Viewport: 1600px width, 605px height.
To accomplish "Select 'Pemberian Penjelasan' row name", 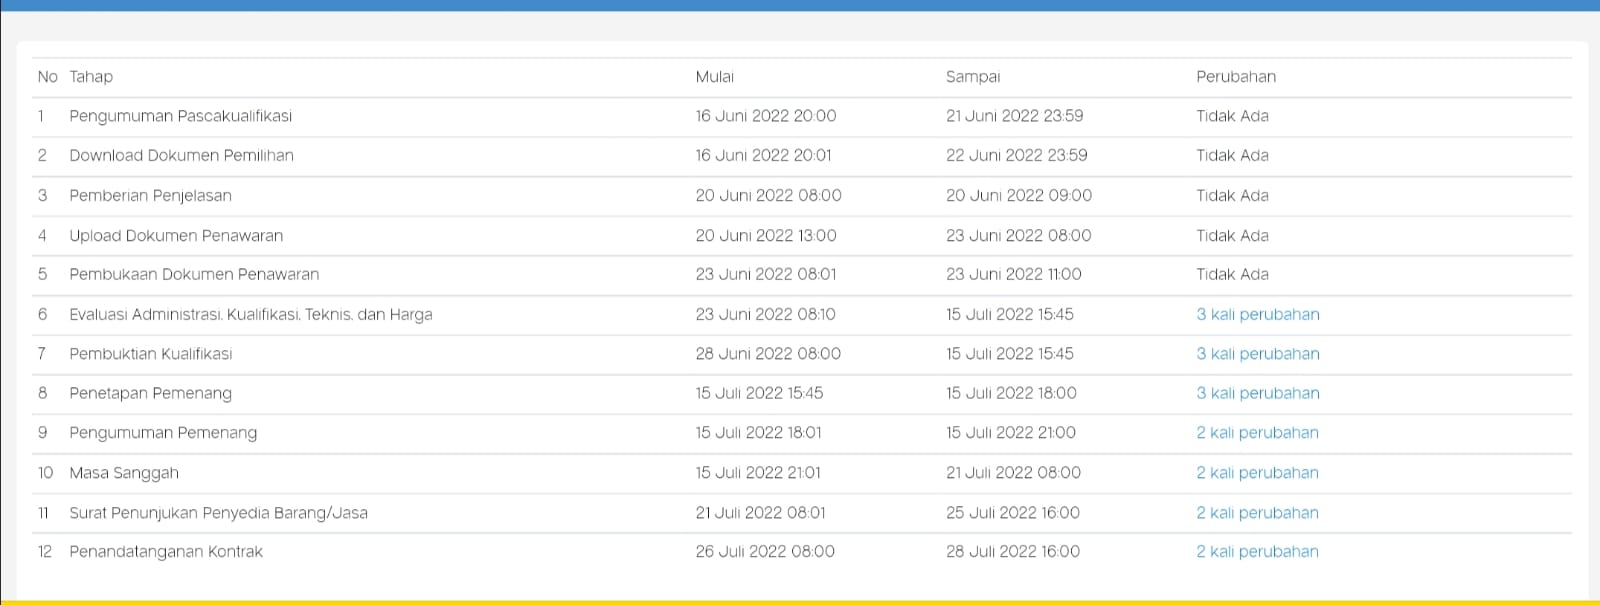I will [x=150, y=196].
